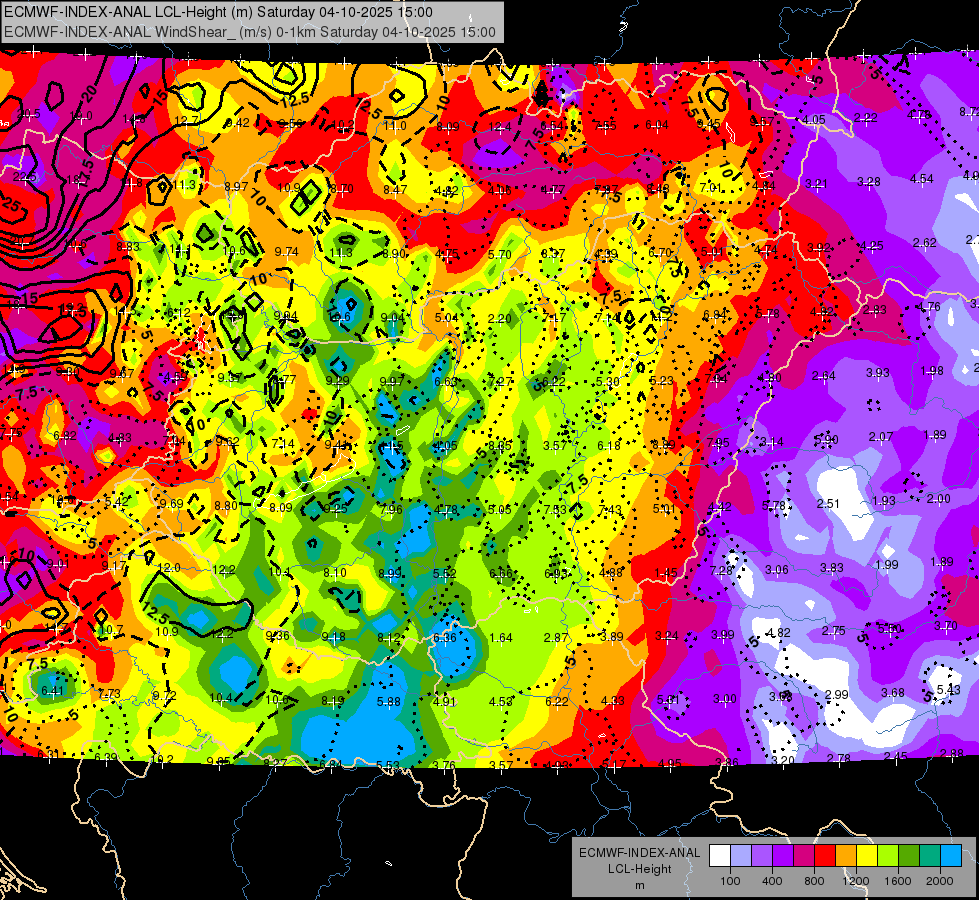Click the grid value 9.04
Screen dimensions: 979x900
click(x=393, y=318)
